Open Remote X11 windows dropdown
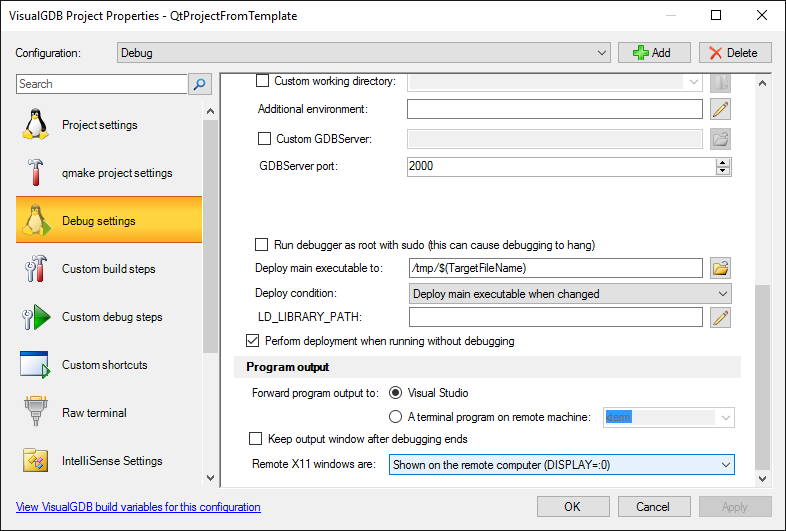This screenshot has height=531, width=786. (561, 465)
